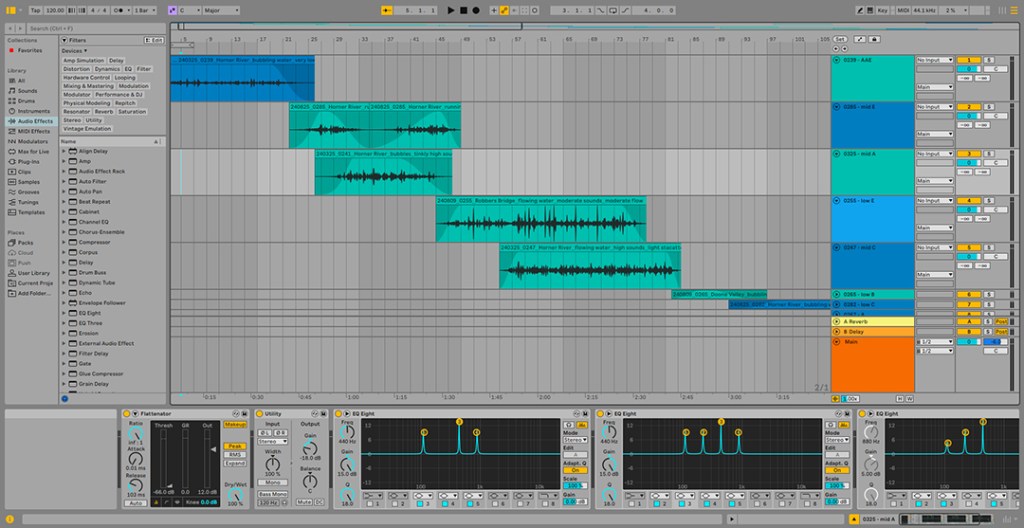This screenshot has width=1024, height=528.
Task: Click the Sounds category icon in browser
Action: pyautogui.click(x=10, y=91)
